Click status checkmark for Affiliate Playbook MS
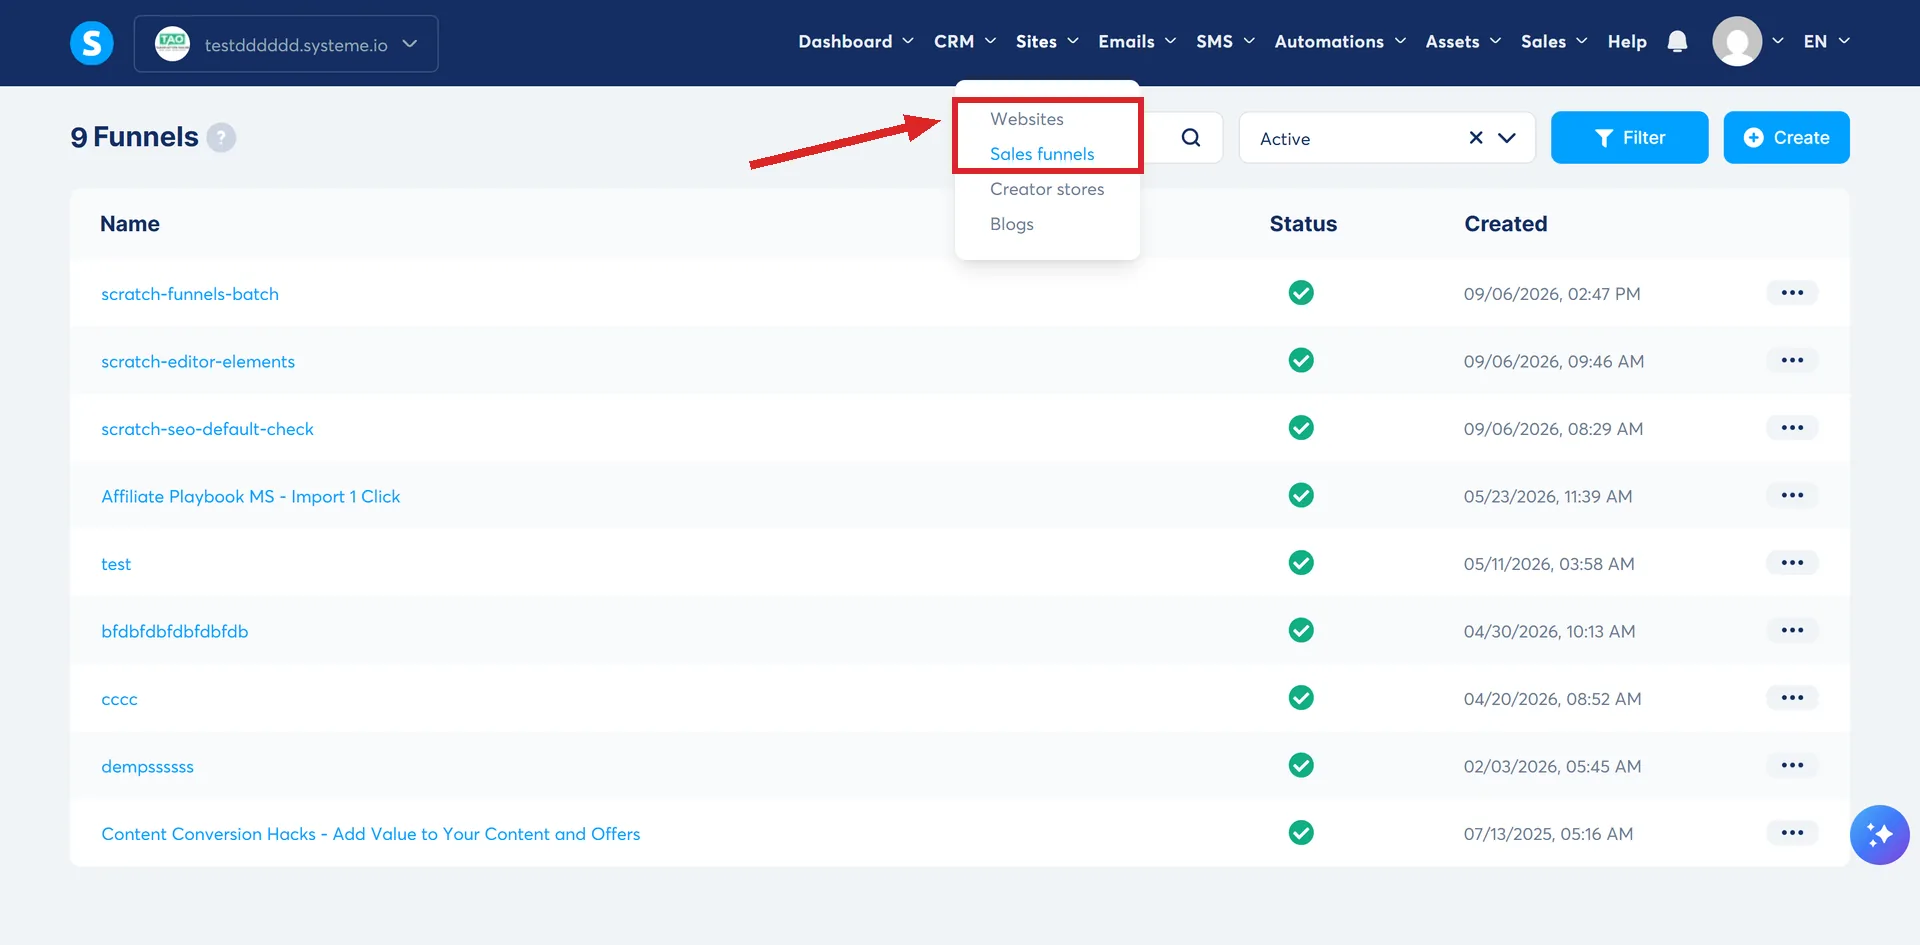This screenshot has height=945, width=1920. pos(1301,495)
